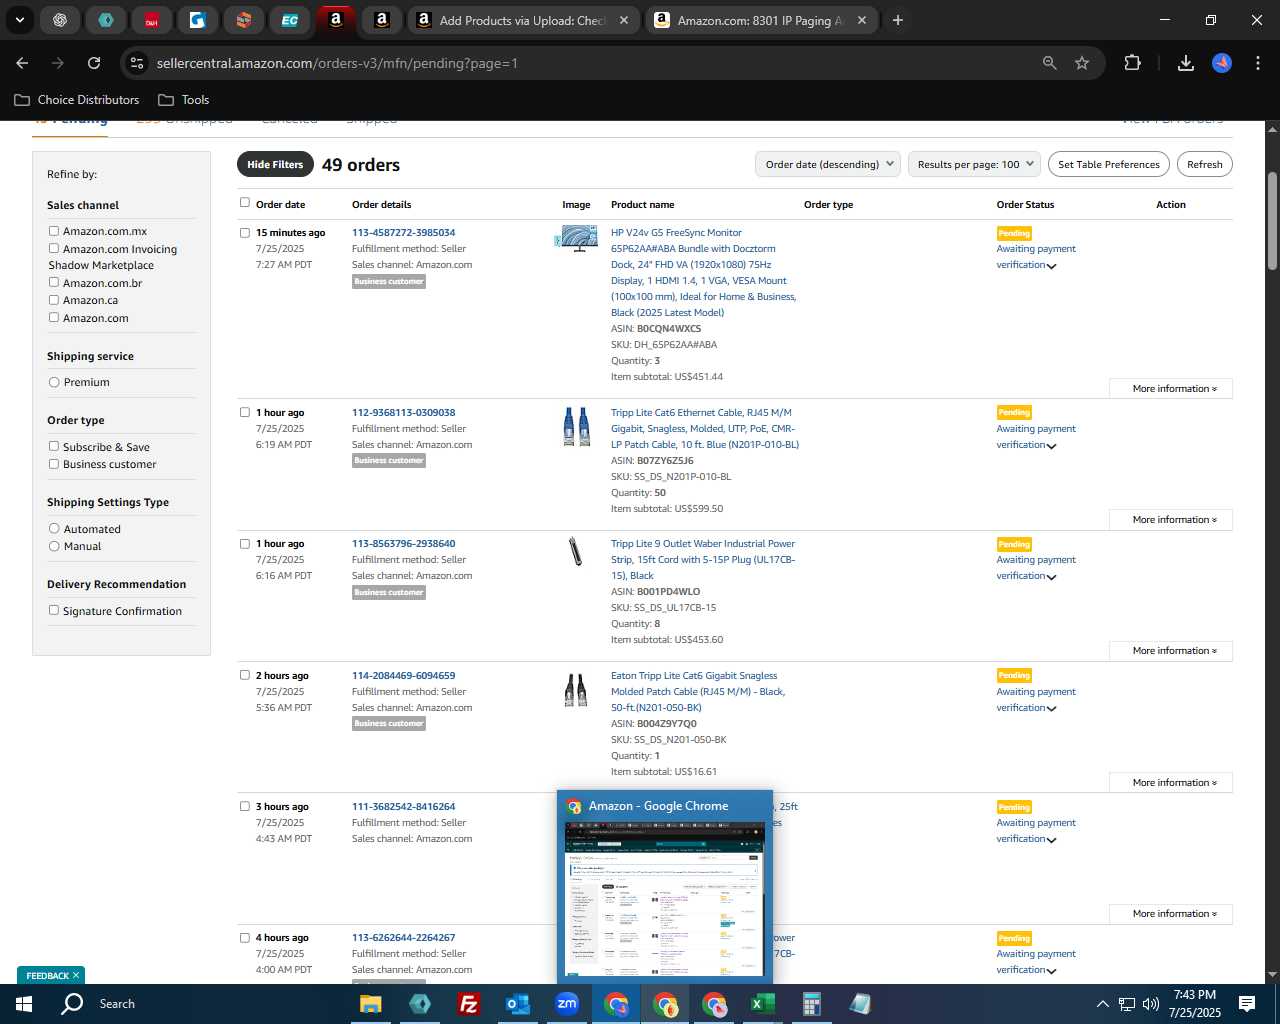Open Zoom from taskbar
The image size is (1280, 1024).
pos(567,1004)
